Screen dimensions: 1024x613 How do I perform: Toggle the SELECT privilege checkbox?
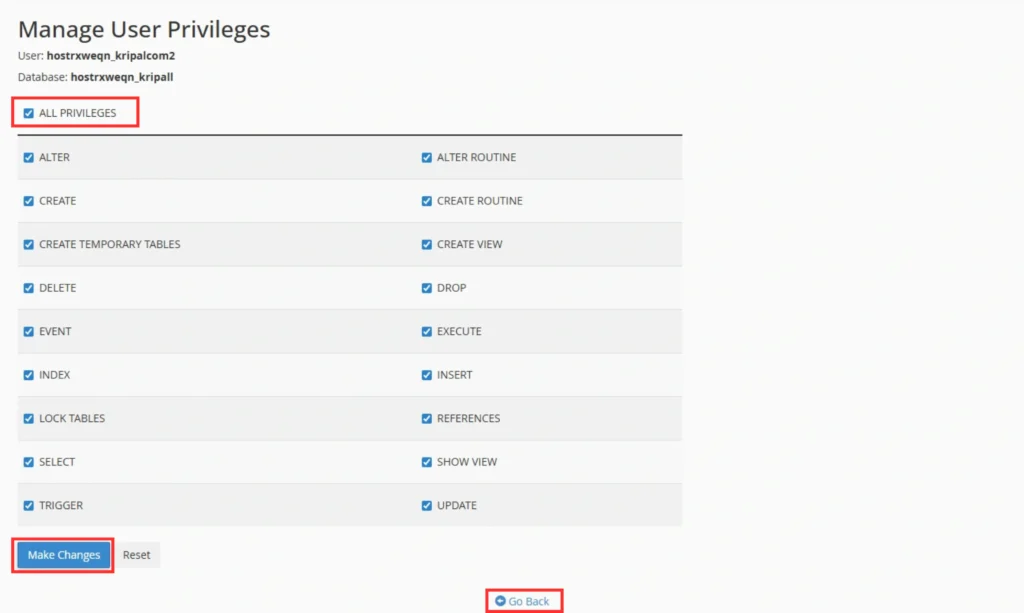29,462
